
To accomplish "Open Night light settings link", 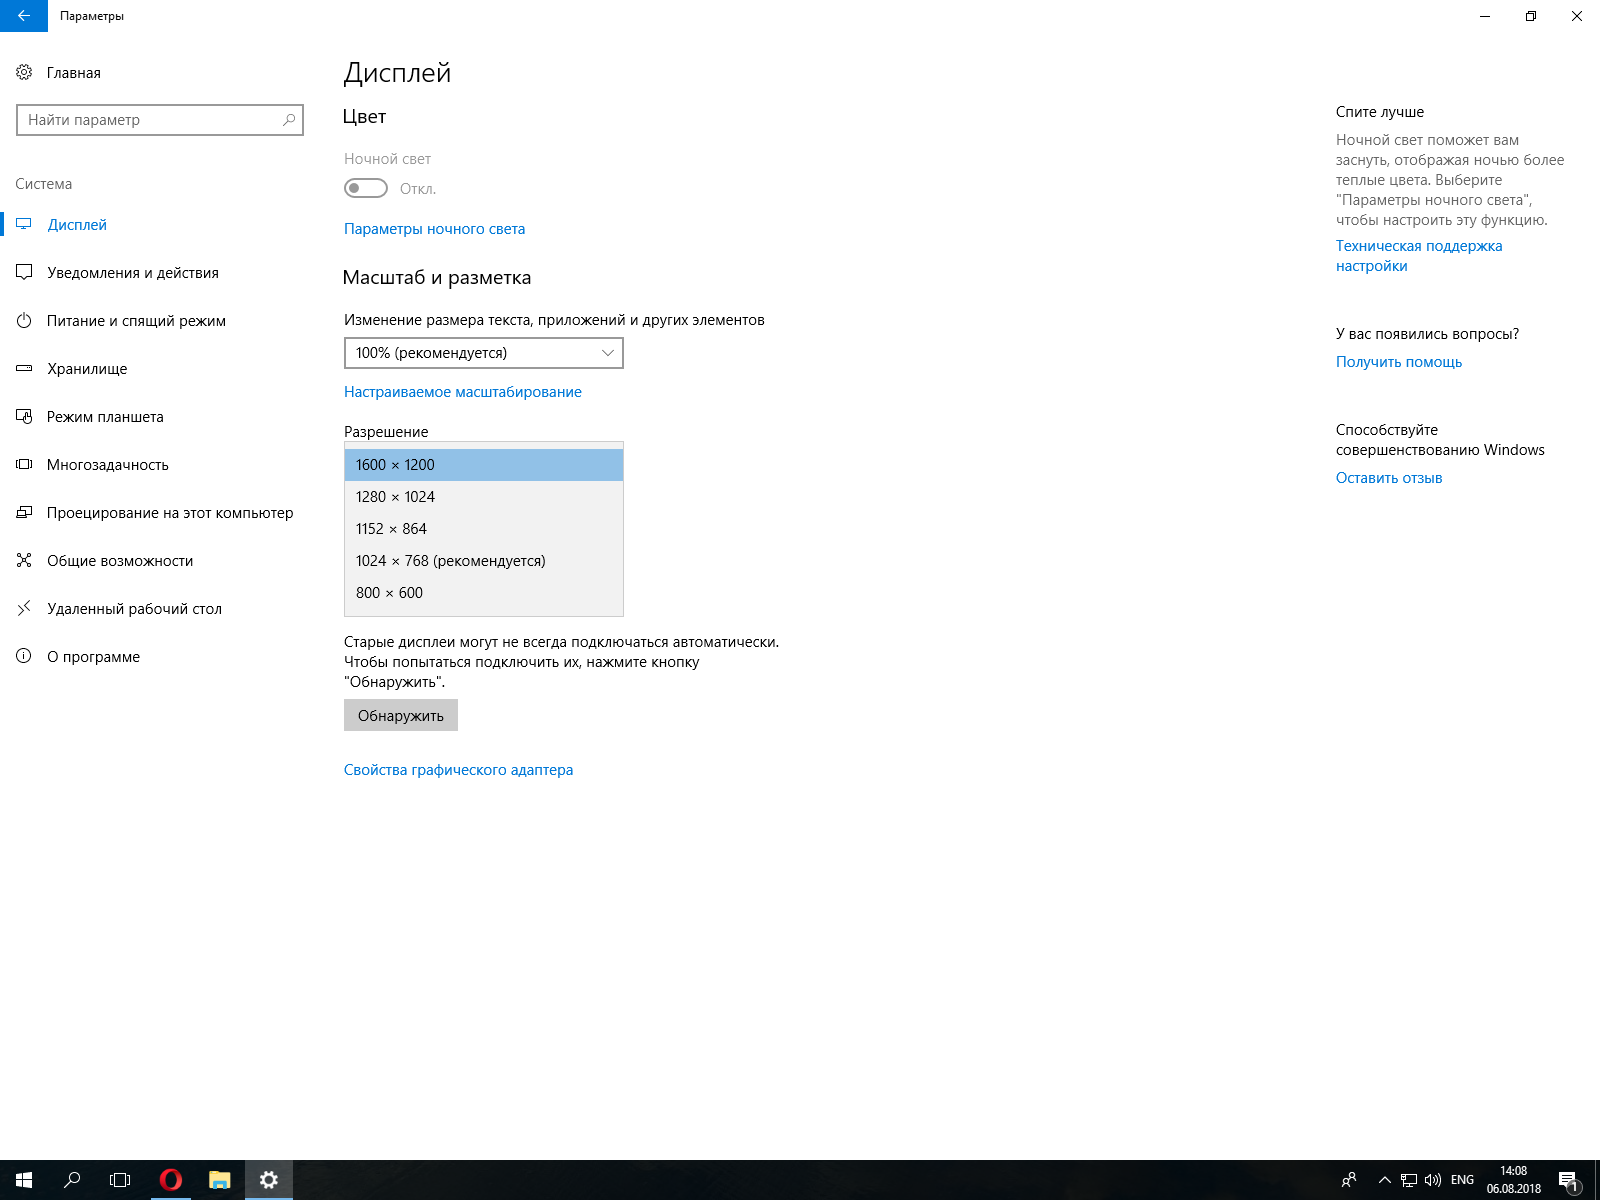I will 435,229.
